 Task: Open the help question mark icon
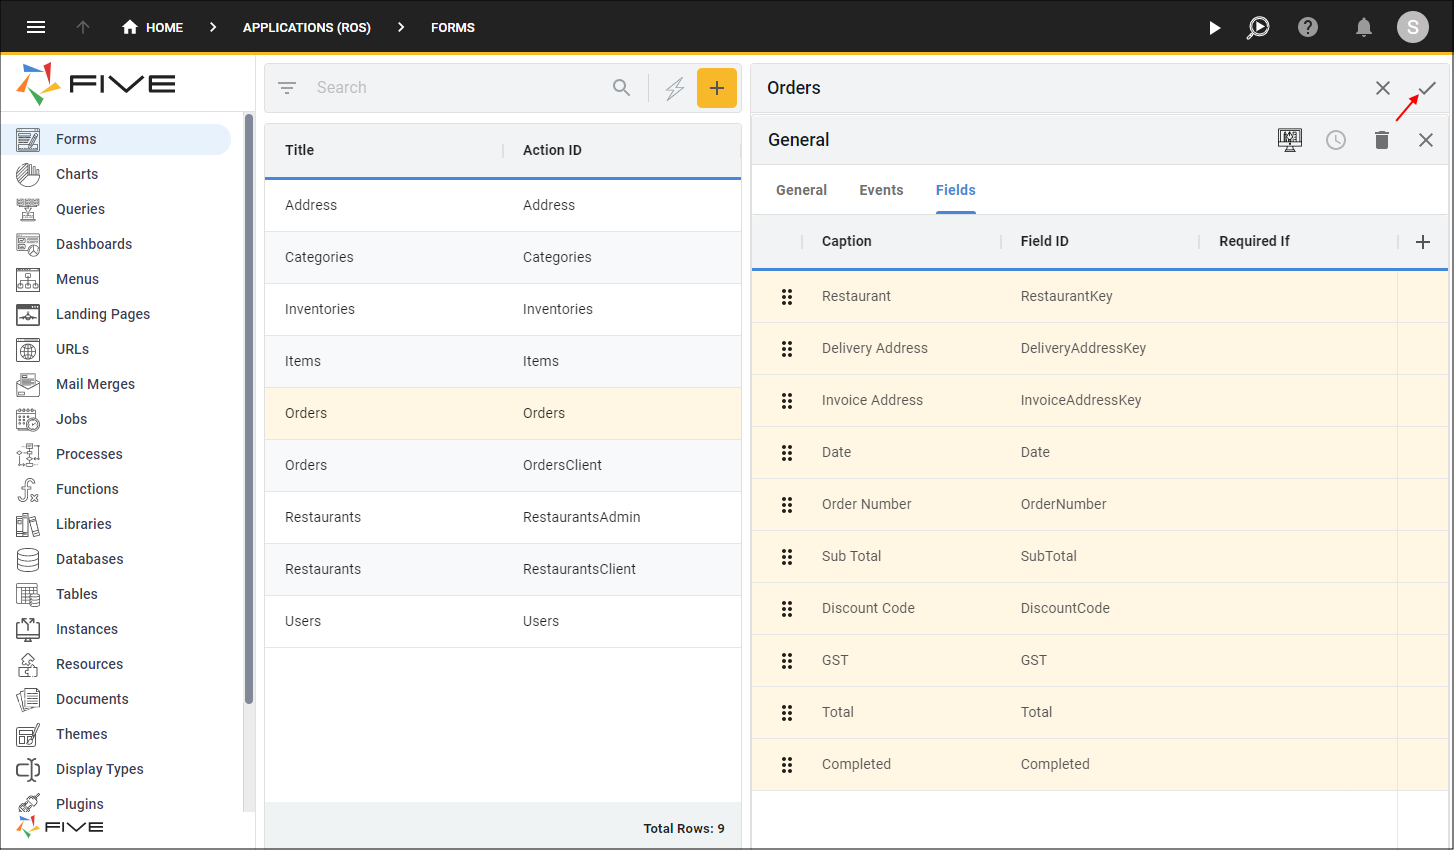click(1308, 27)
